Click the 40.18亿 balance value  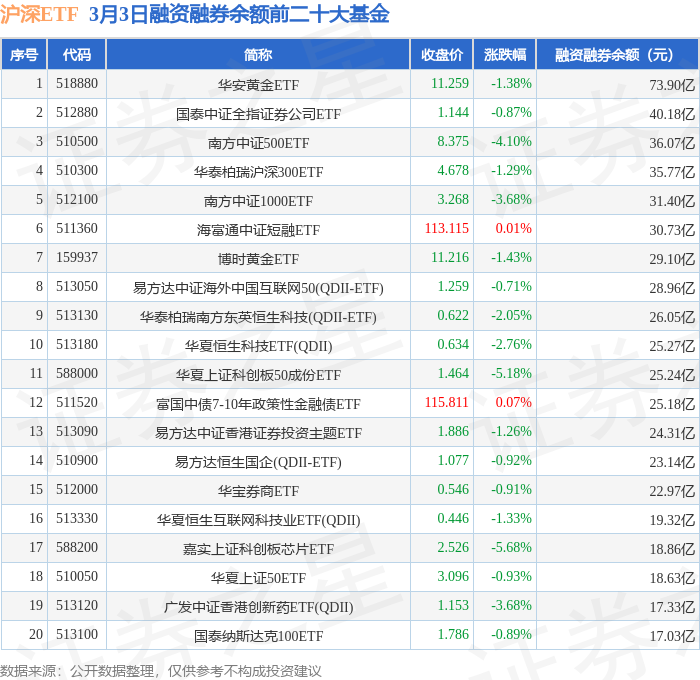pos(672,114)
